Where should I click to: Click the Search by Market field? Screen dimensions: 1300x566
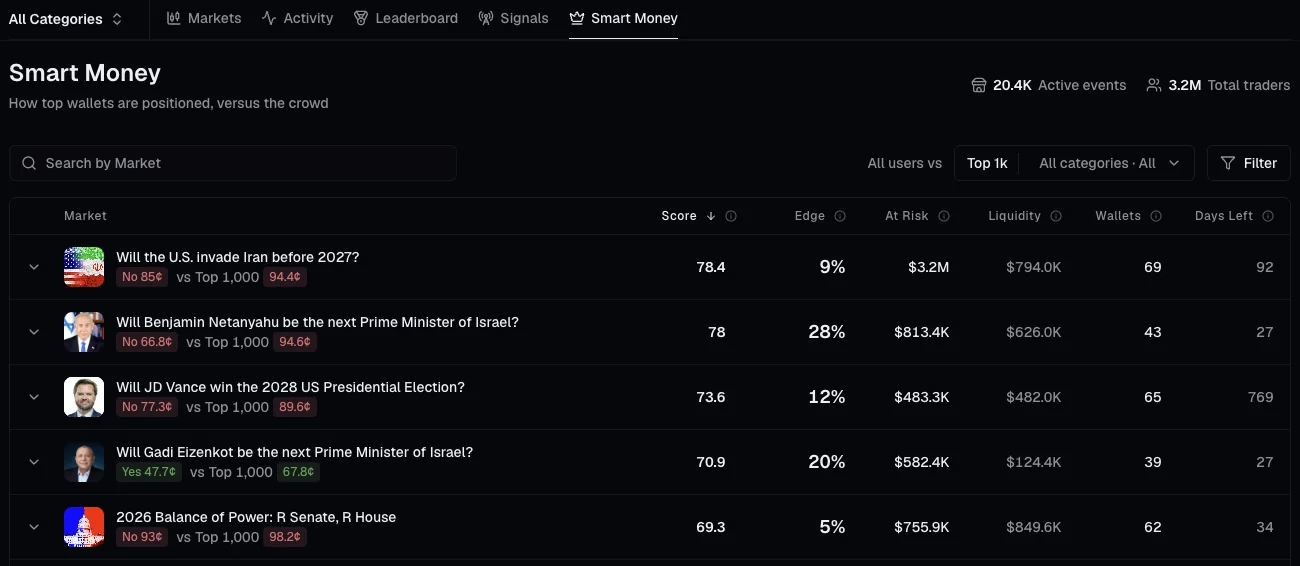pos(233,163)
